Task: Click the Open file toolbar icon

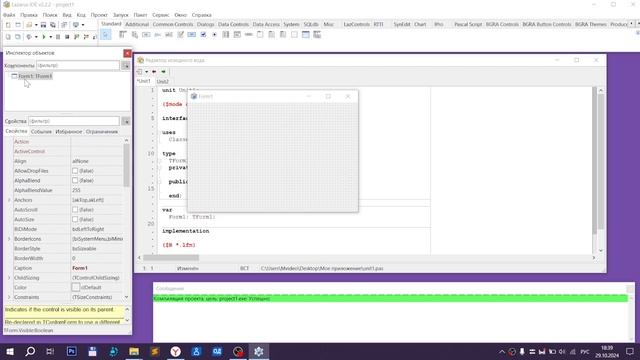Action: point(29,25)
